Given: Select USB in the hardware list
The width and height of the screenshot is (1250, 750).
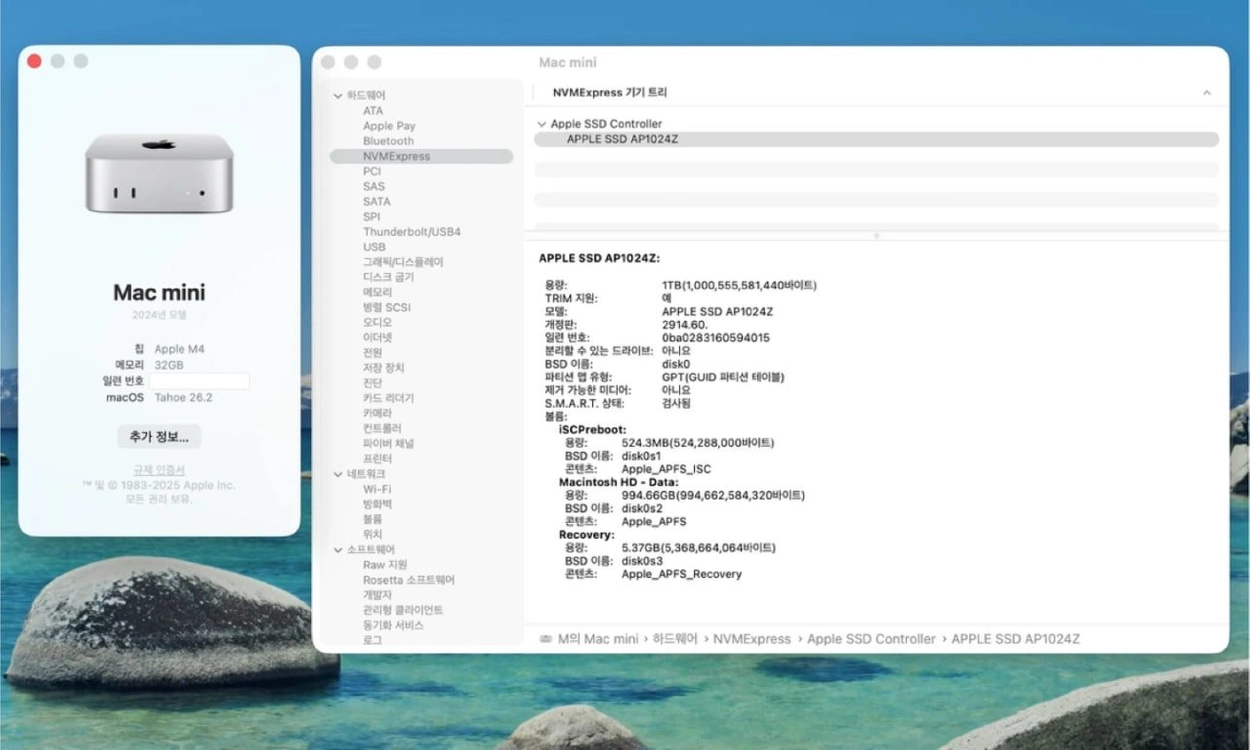Looking at the screenshot, I should tap(374, 247).
